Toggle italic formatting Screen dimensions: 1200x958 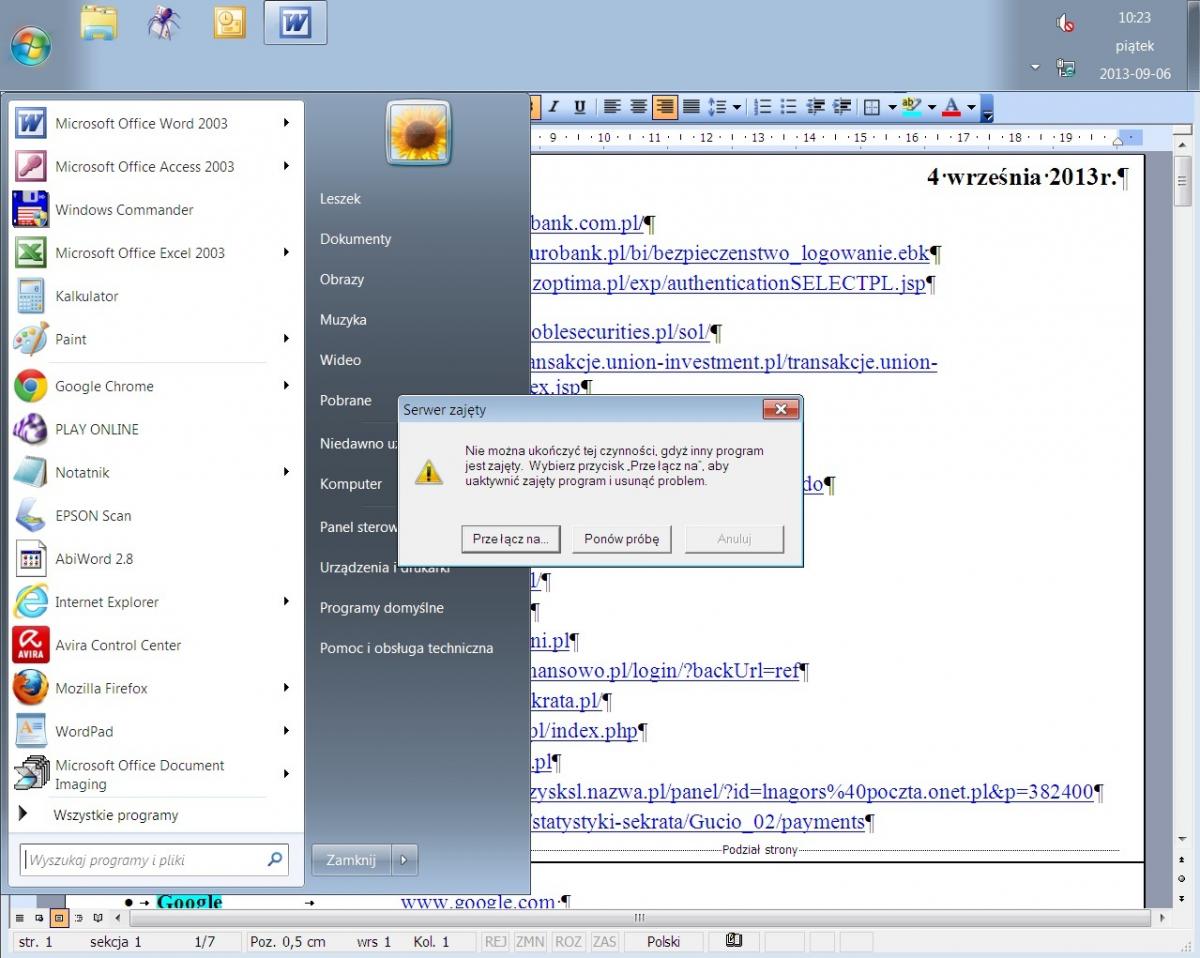(553, 106)
